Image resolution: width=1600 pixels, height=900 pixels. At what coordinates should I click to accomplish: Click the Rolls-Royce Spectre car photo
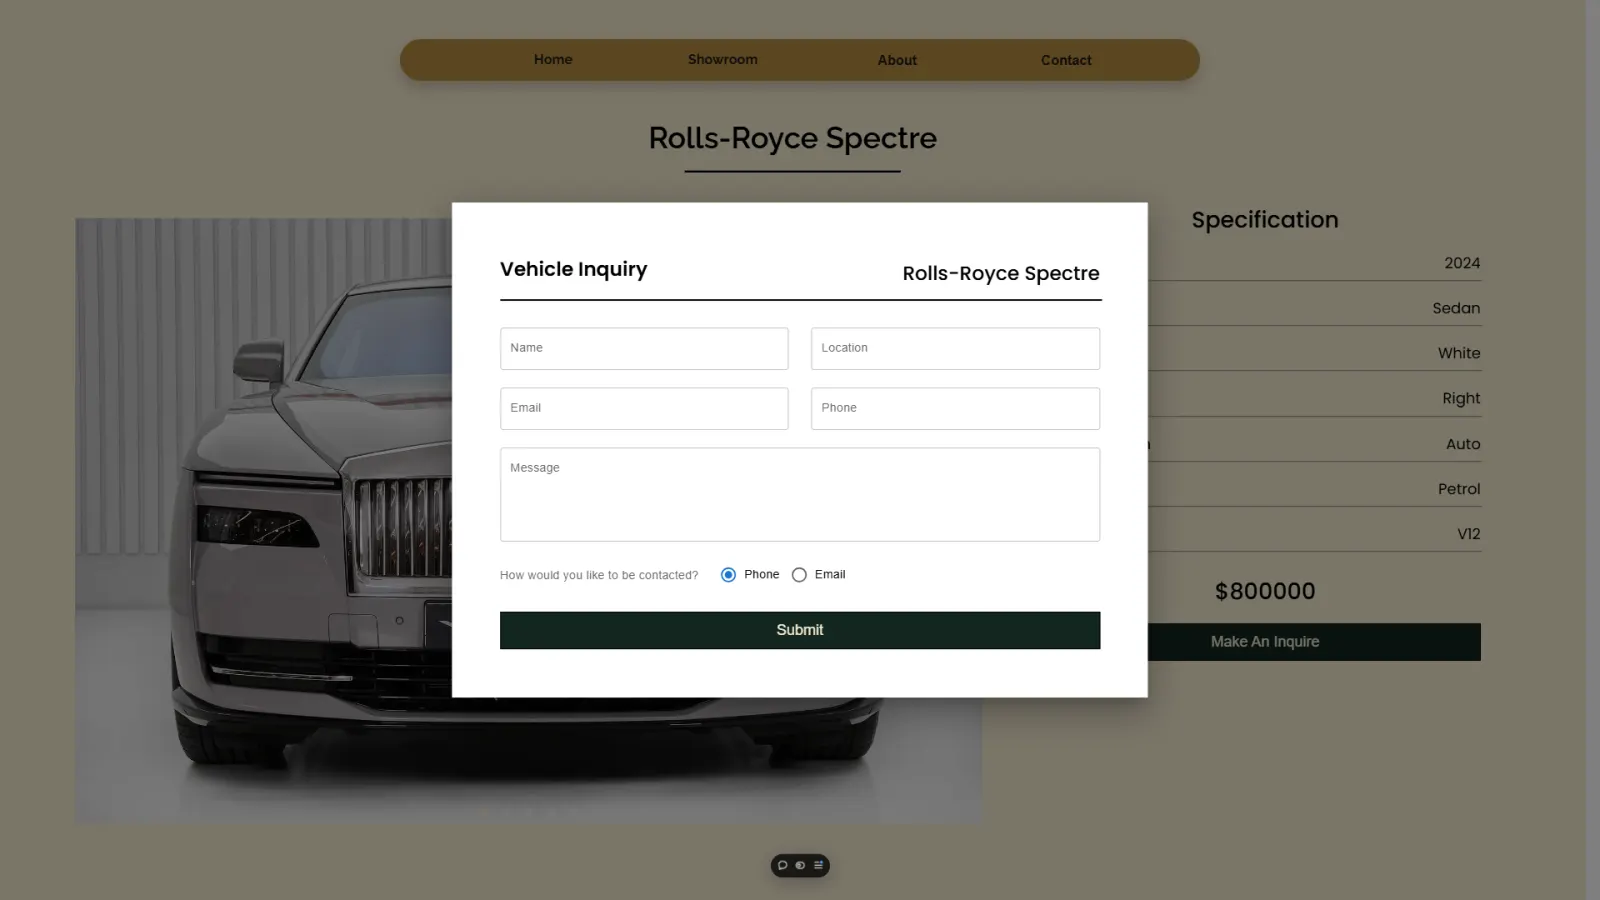[x=263, y=520]
